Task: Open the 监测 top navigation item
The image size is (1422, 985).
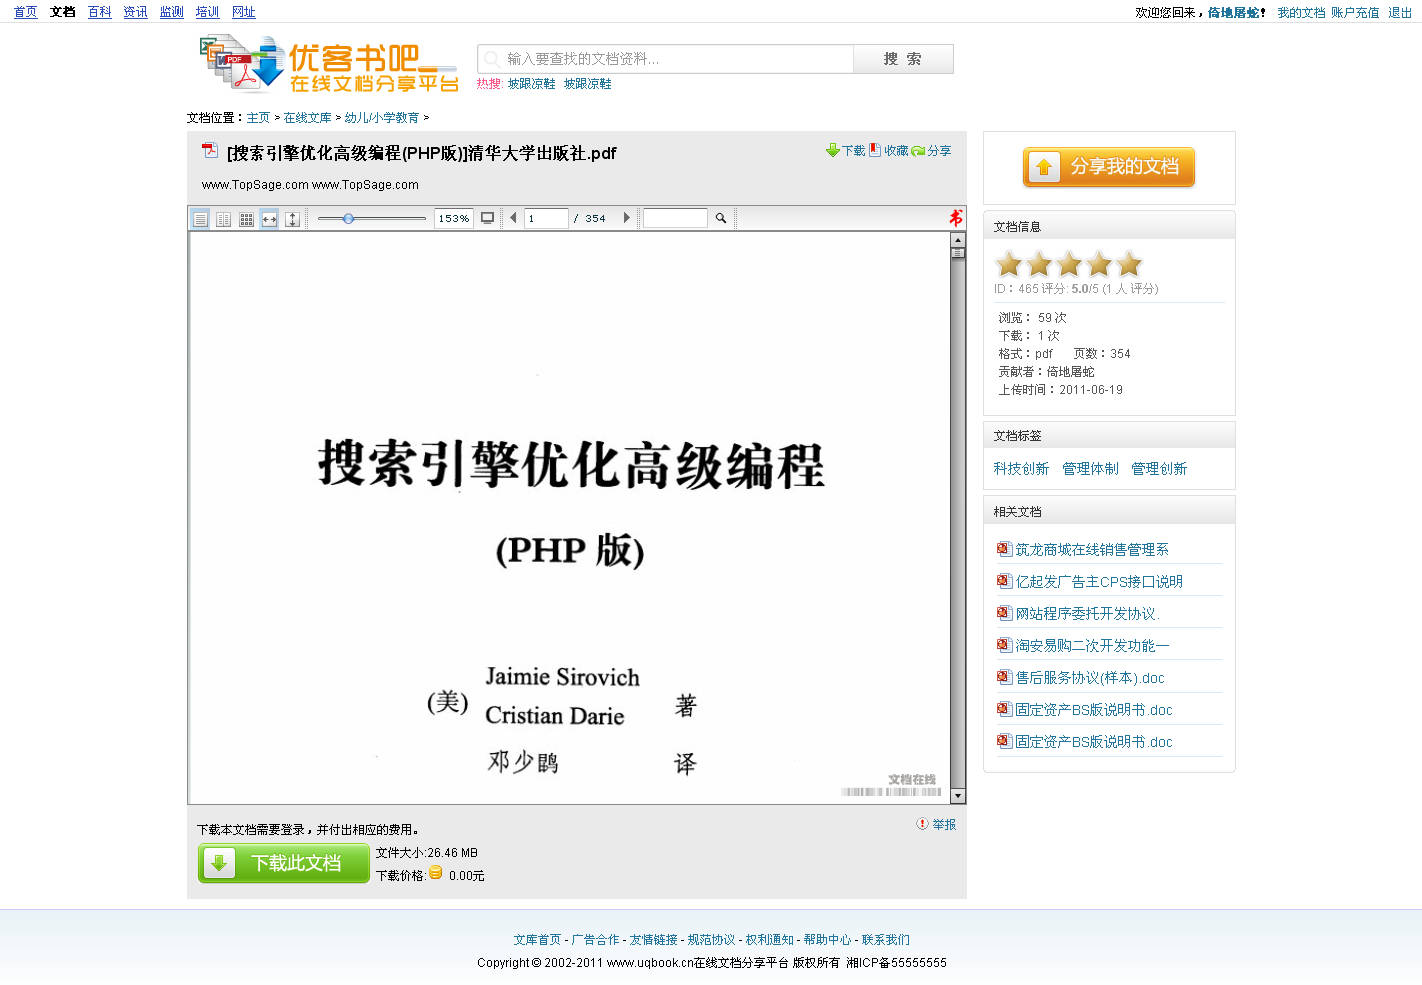Action: tap(172, 12)
